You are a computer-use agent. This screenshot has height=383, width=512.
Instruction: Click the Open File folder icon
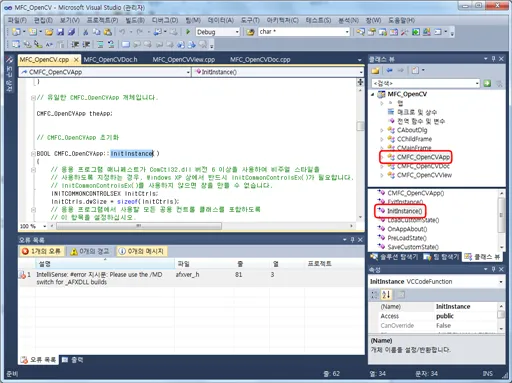[49, 32]
